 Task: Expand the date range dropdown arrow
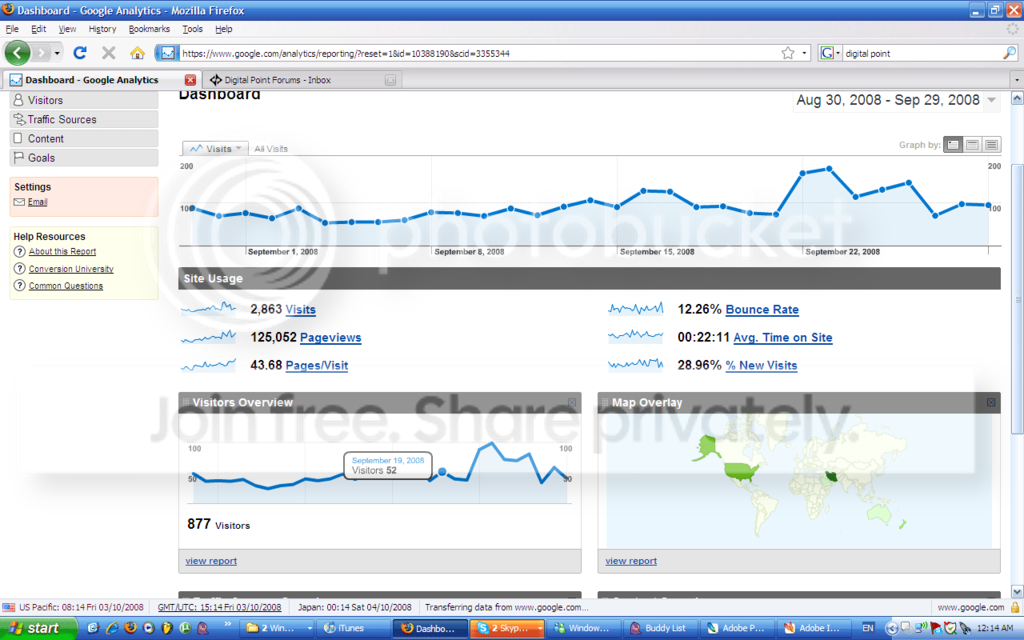(992, 100)
